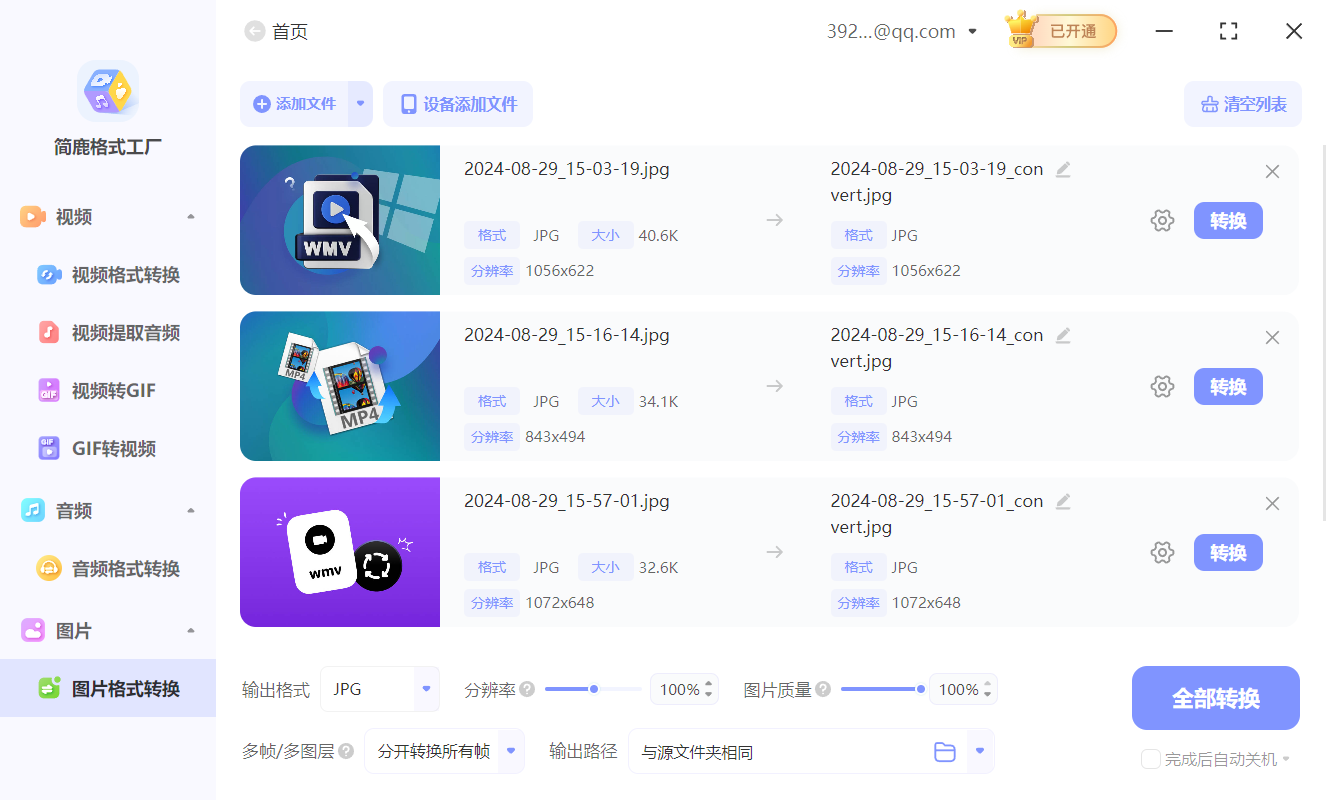Image resolution: width=1326 pixels, height=800 pixels.
Task: Click 全部转换 to convert all files
Action: click(x=1215, y=697)
